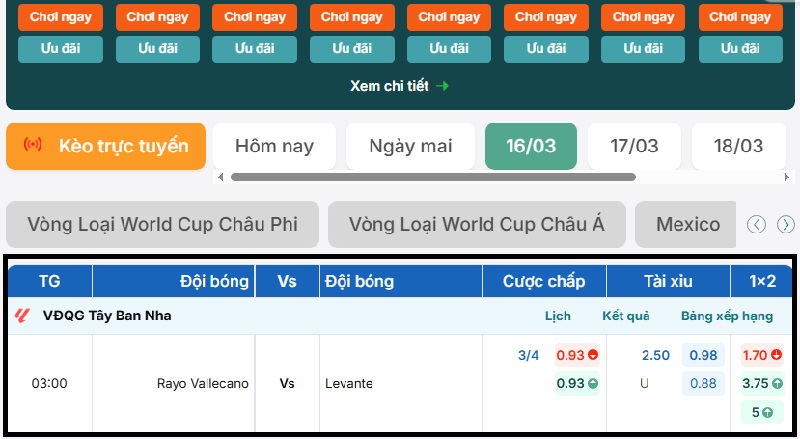Image resolution: width=800 pixels, height=439 pixels.
Task: Select the Mexico league tab
Action: pos(688,224)
